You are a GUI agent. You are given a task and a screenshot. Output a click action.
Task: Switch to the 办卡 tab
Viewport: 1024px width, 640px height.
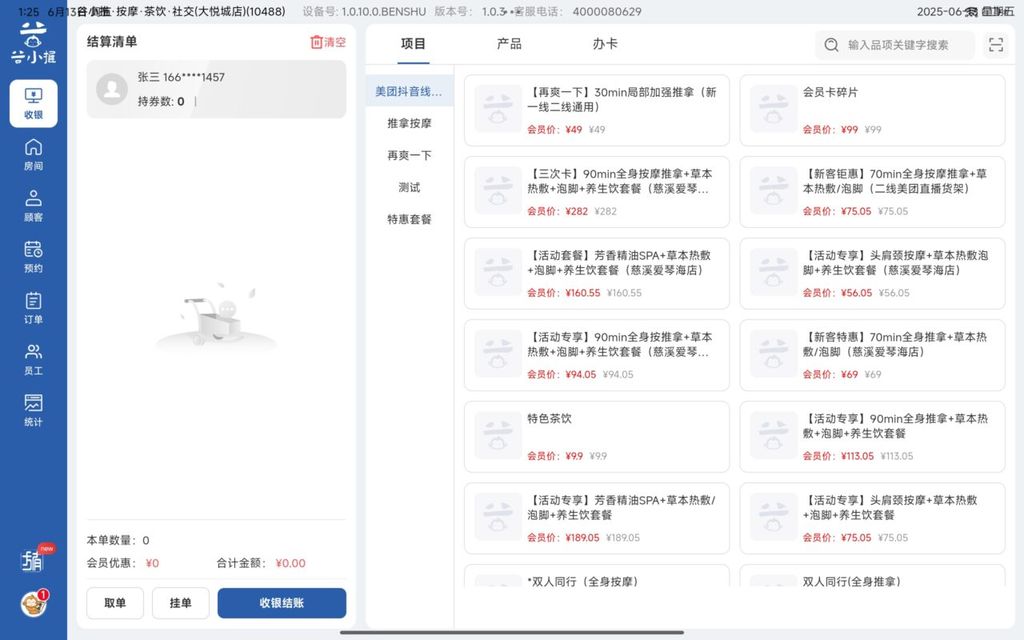pyautogui.click(x=605, y=44)
